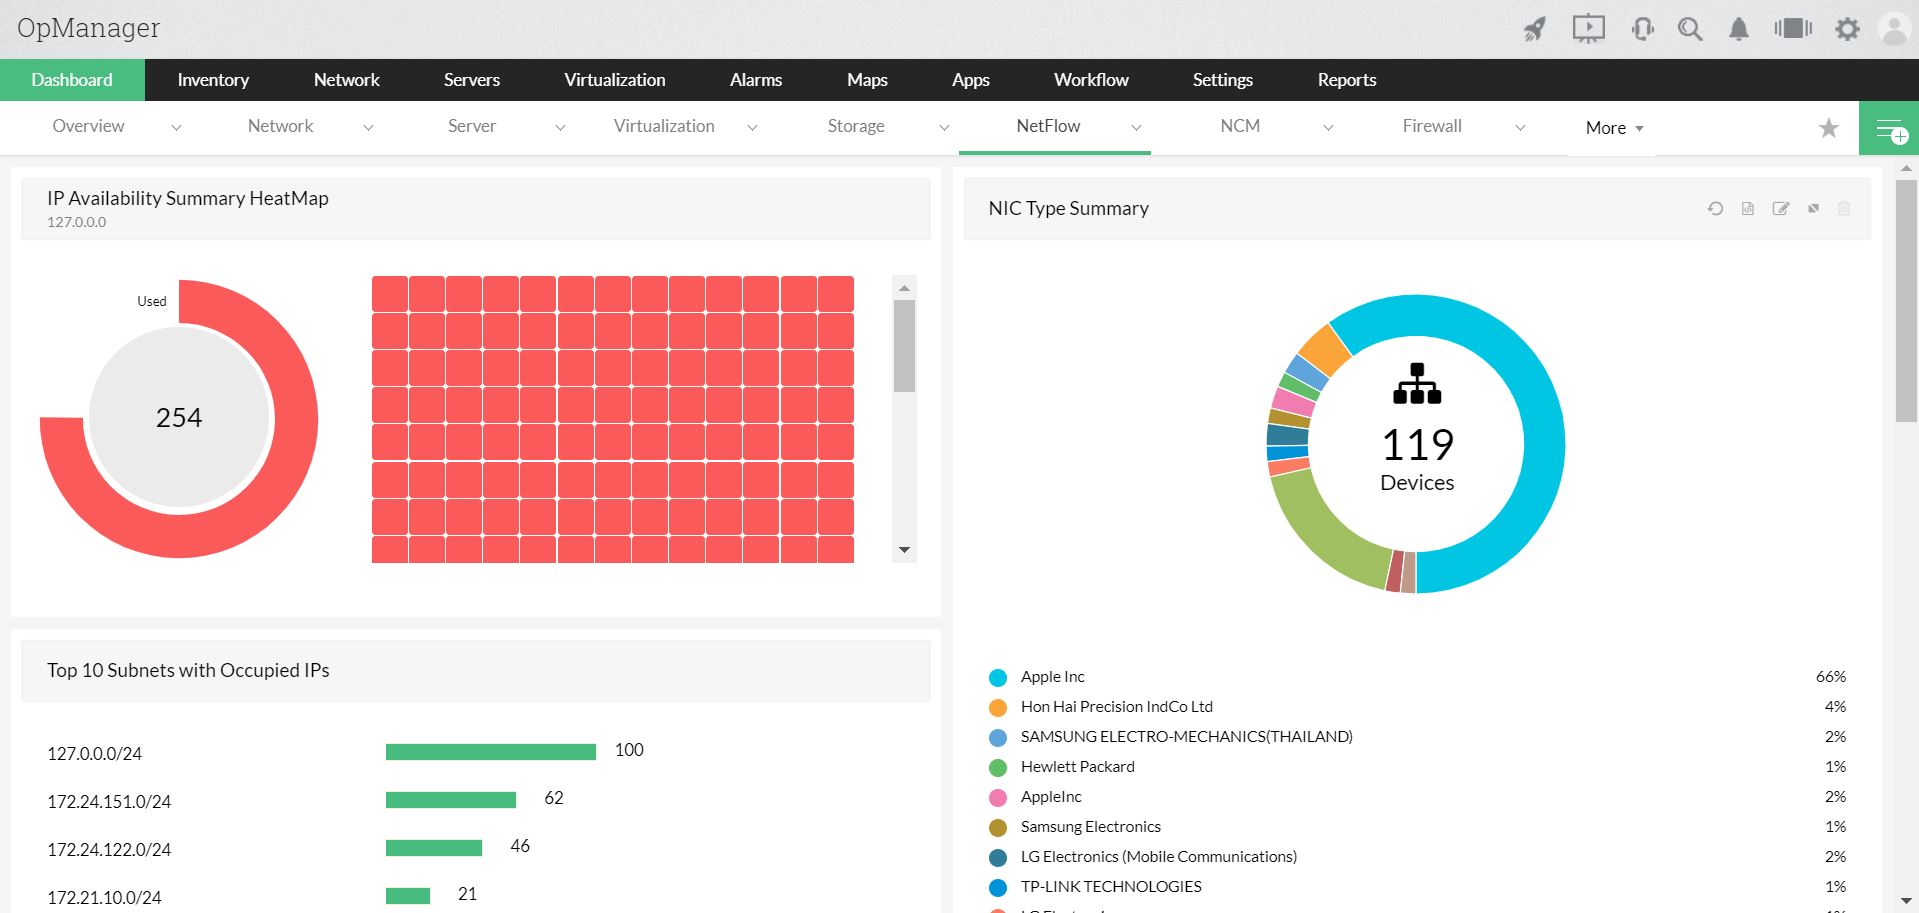Click the headset support icon
The image size is (1919, 913).
(1642, 29)
